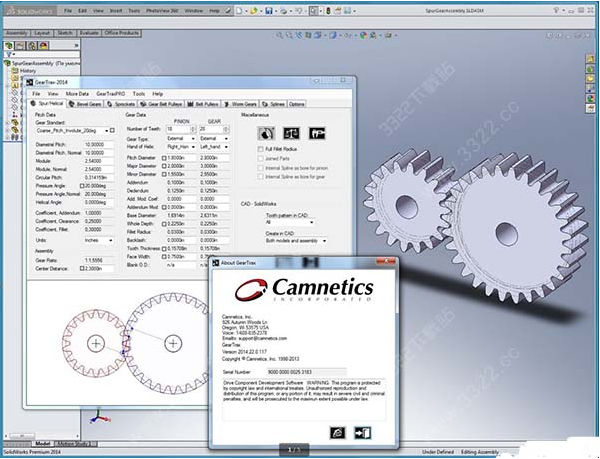Image resolution: width=600 pixels, height=459 pixels.
Task: Click the Print icon in SolidWorks toolbar
Action: 284,11
